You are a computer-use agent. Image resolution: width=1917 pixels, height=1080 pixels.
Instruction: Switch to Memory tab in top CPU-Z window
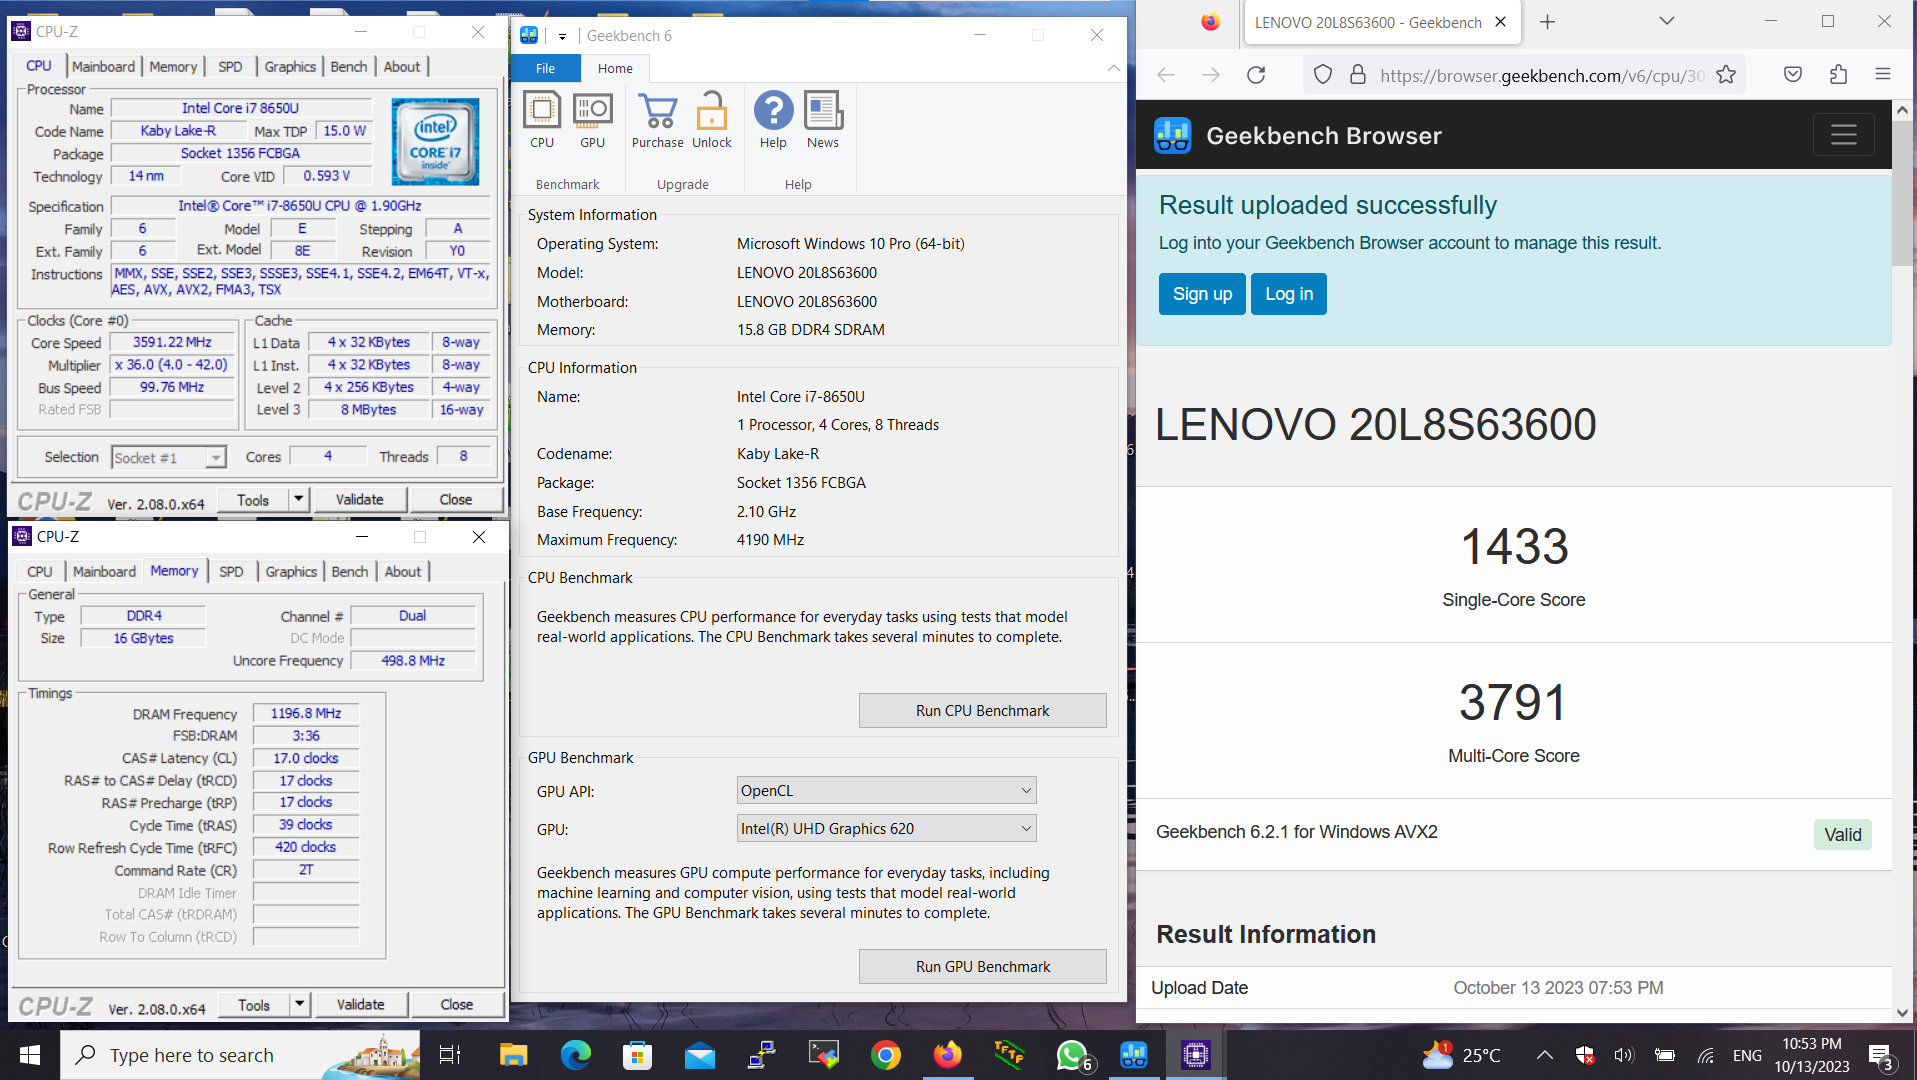tap(173, 66)
